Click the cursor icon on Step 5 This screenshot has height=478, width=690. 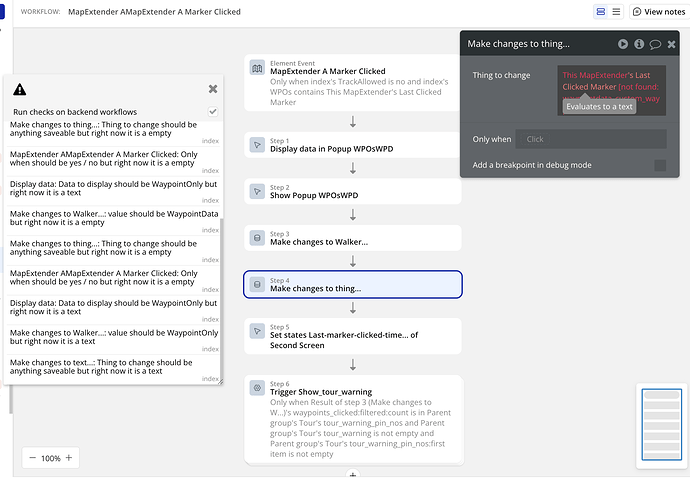(x=257, y=331)
